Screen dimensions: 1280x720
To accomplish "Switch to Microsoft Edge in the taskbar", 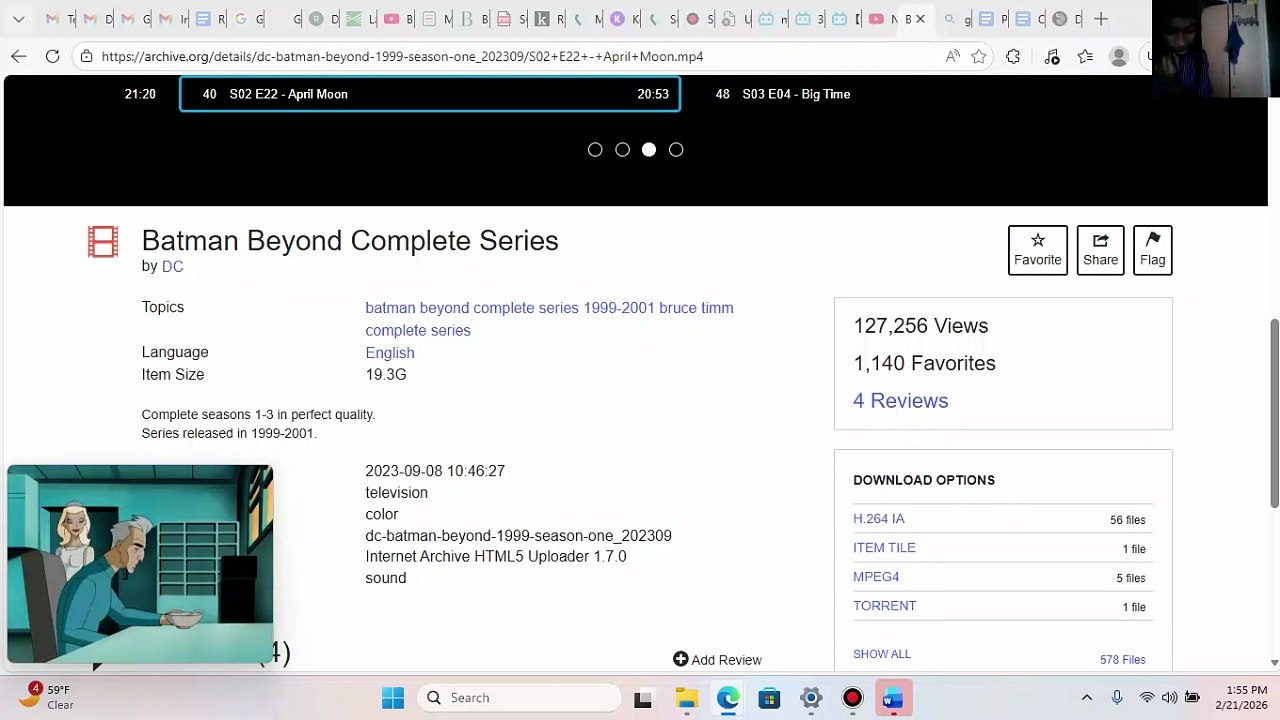I will coord(728,698).
